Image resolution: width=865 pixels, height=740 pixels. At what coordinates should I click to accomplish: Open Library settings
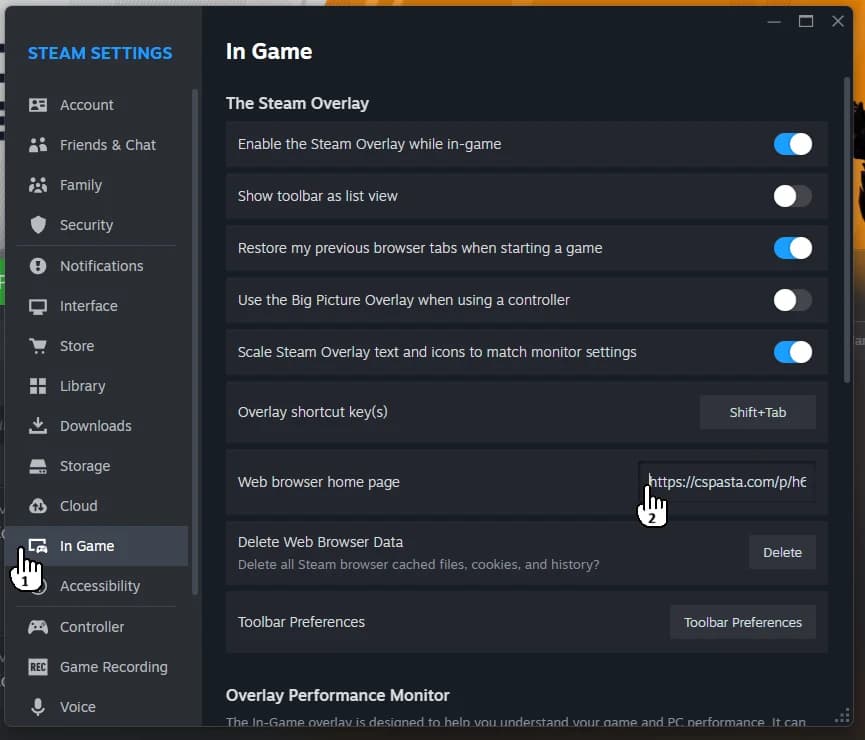pos(82,386)
